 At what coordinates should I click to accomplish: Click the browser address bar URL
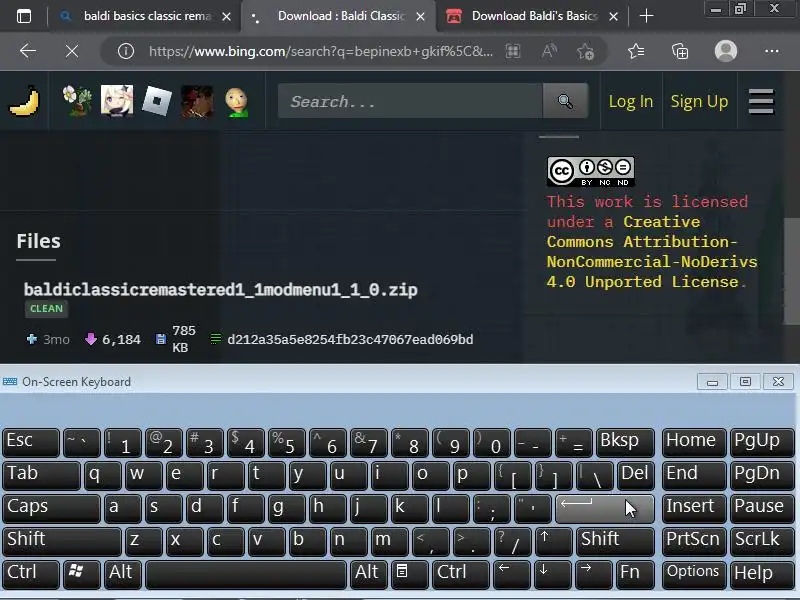pos(320,51)
